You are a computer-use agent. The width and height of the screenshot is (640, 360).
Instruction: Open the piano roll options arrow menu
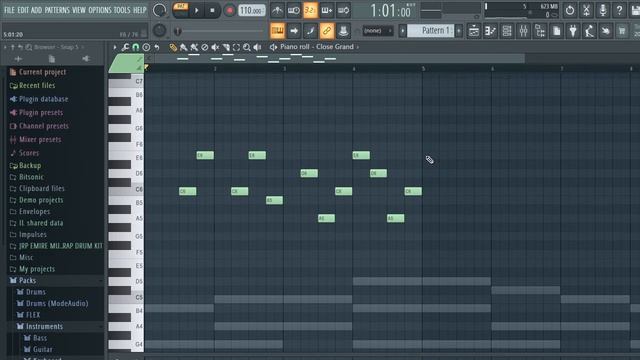click(115, 47)
